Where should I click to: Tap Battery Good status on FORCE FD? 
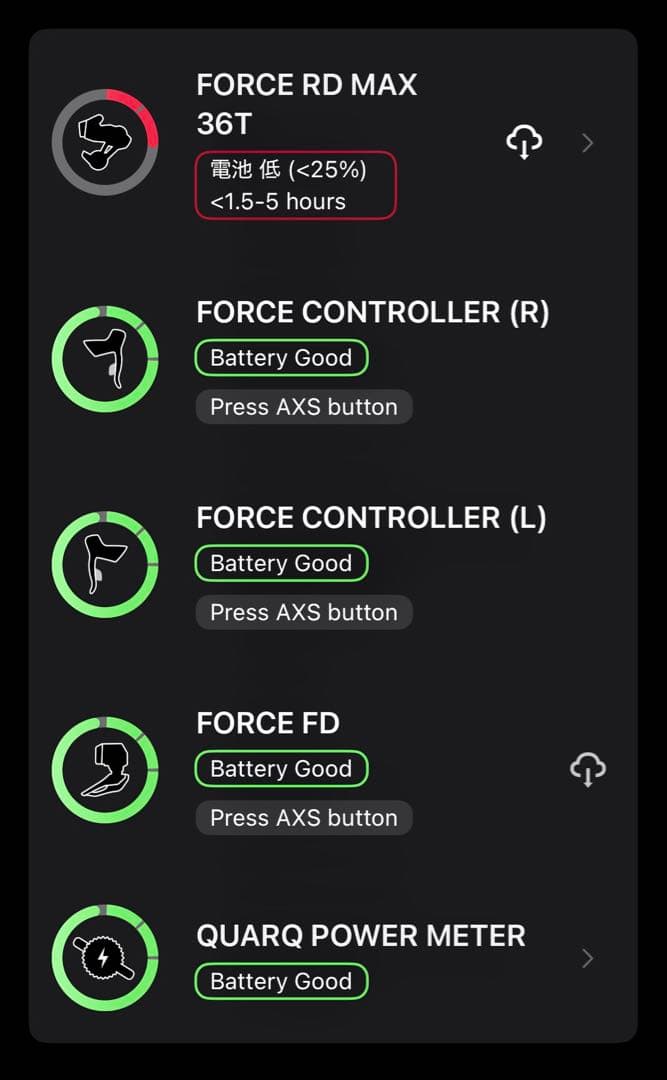coord(280,768)
